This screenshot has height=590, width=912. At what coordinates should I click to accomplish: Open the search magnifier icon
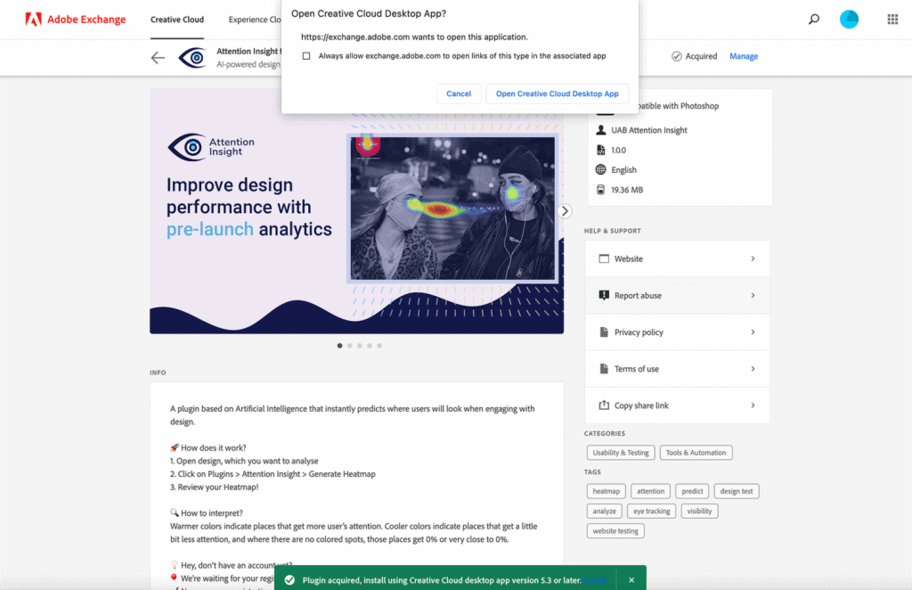814,19
